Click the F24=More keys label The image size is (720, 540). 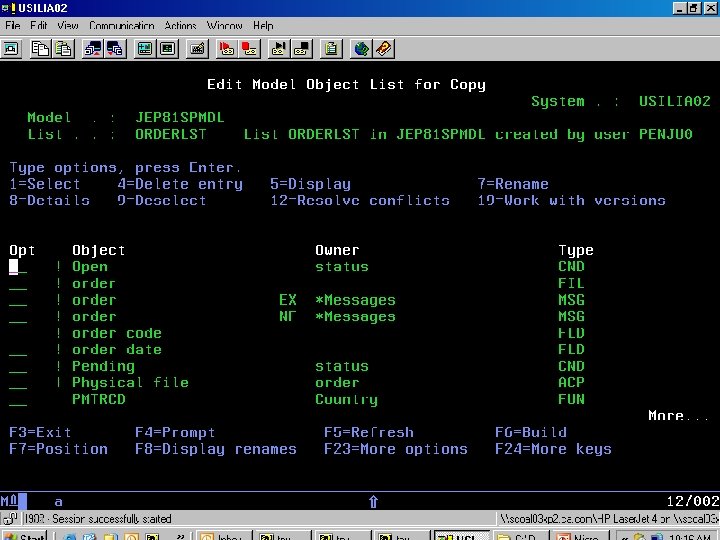[x=553, y=449]
